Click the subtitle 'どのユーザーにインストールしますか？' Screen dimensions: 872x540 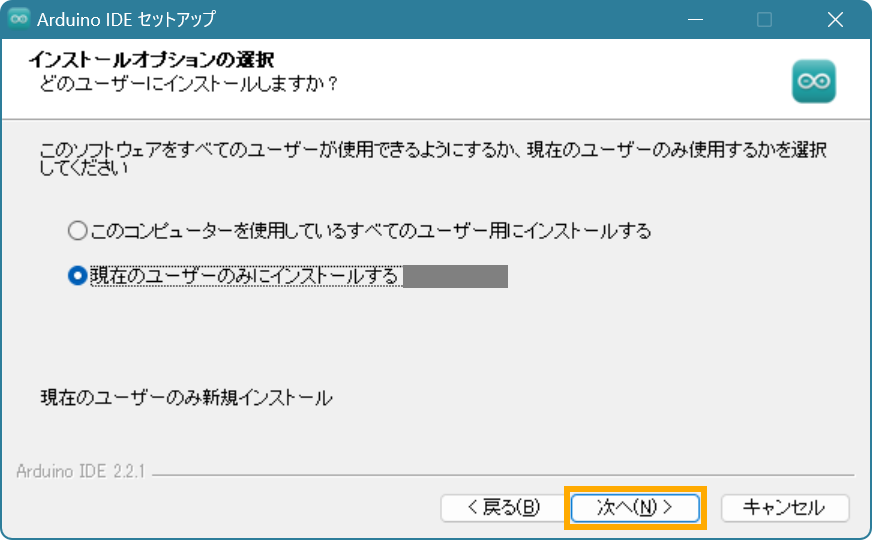tap(188, 83)
